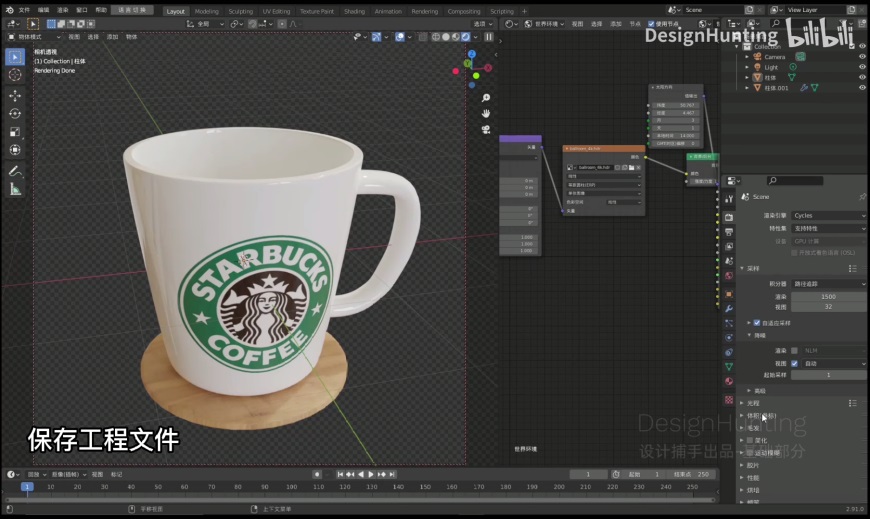Switch to the Shading workspace tab
The height and width of the screenshot is (519, 870).
[x=355, y=11]
